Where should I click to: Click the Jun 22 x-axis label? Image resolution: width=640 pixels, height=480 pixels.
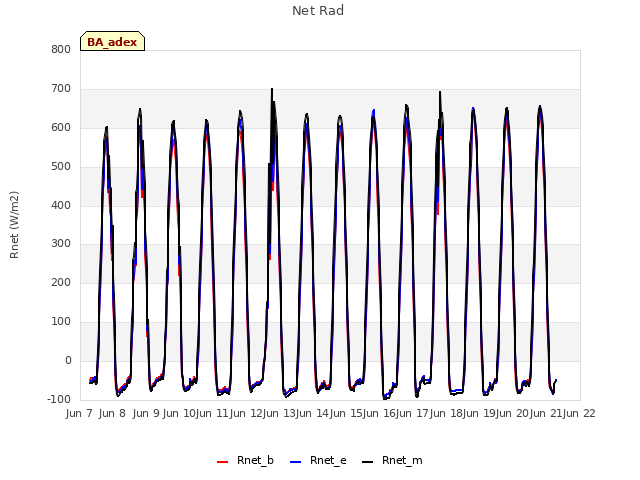pyautogui.click(x=579, y=413)
